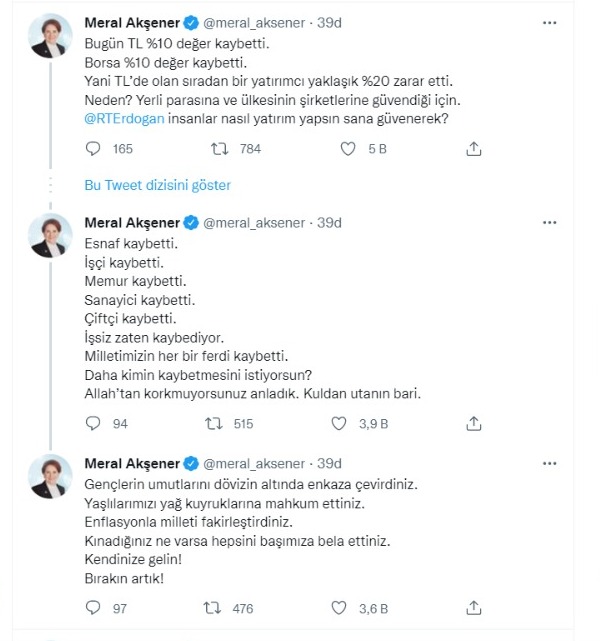The height and width of the screenshot is (641, 600).
Task: Open more options on the third tweet
Action: pyautogui.click(x=549, y=464)
